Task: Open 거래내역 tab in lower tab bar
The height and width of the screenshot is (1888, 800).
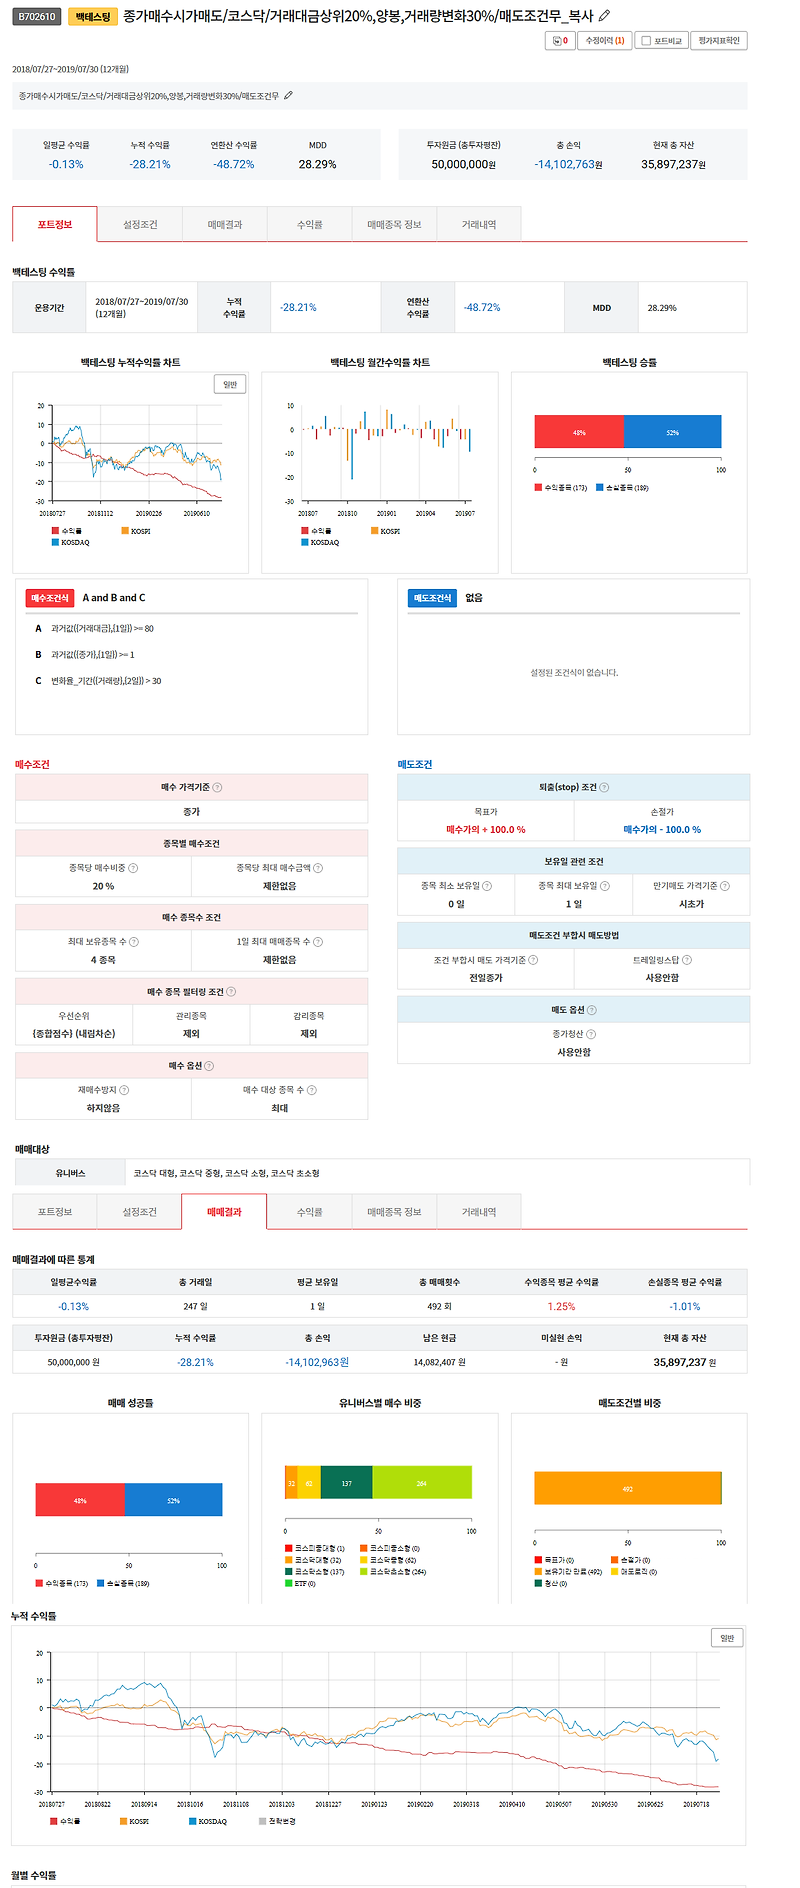Action: click(479, 1212)
